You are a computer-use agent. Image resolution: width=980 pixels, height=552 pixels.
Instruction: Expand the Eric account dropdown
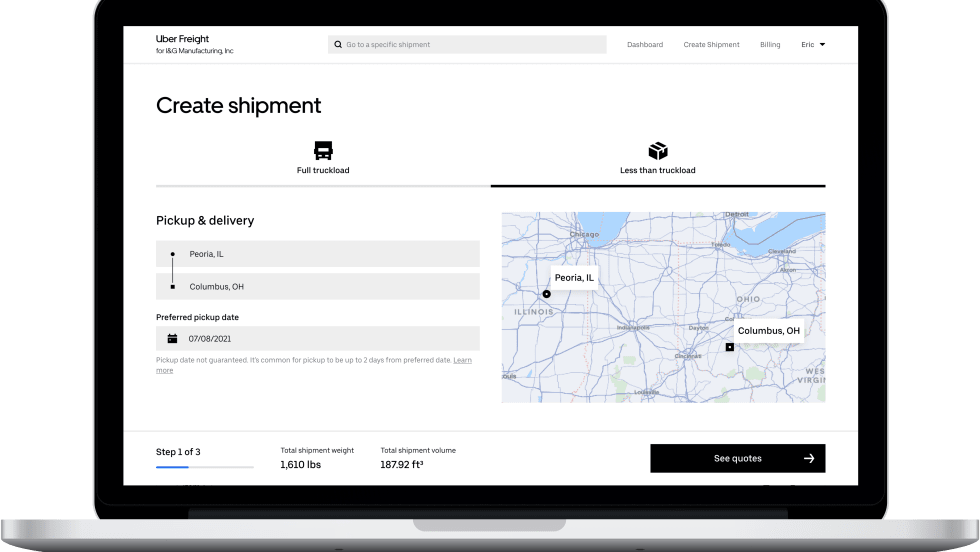(x=813, y=45)
